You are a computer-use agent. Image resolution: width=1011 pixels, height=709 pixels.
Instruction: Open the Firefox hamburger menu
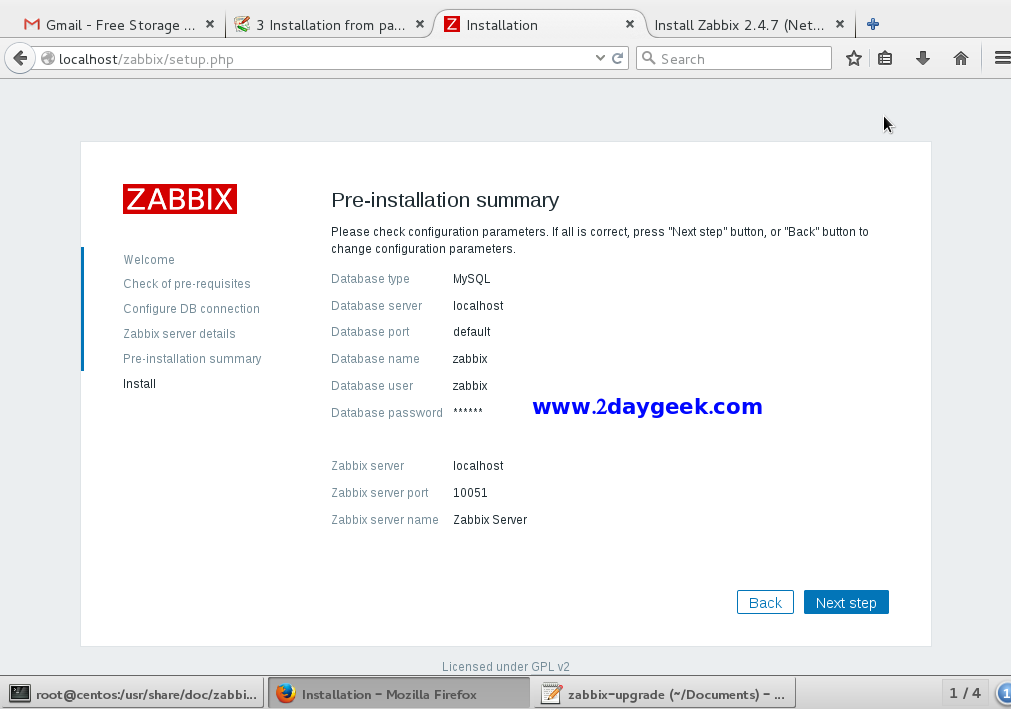[x=1003, y=59]
